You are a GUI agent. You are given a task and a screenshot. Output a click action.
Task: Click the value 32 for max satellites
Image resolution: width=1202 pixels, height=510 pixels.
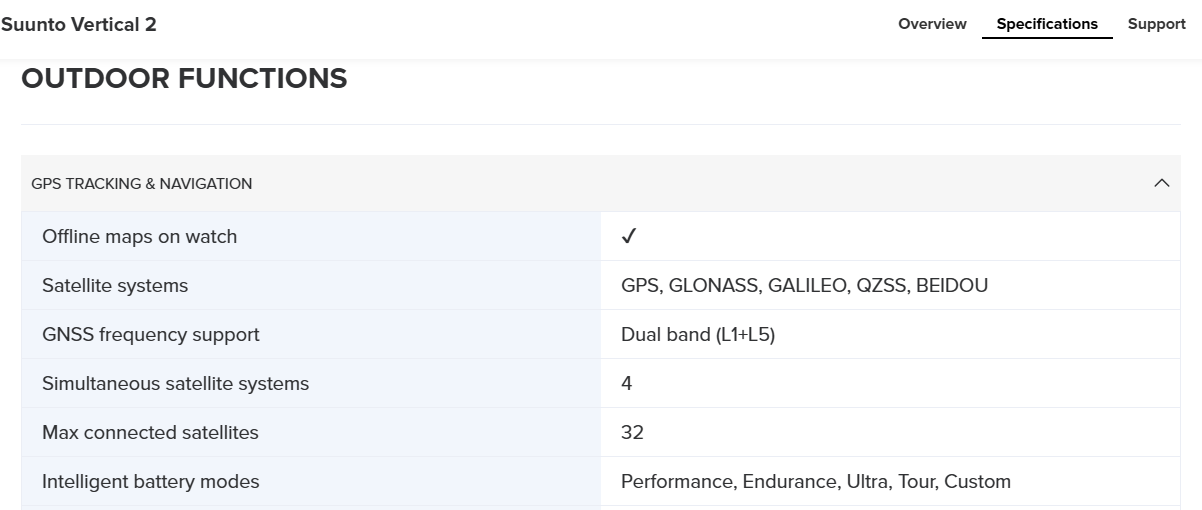pos(632,433)
